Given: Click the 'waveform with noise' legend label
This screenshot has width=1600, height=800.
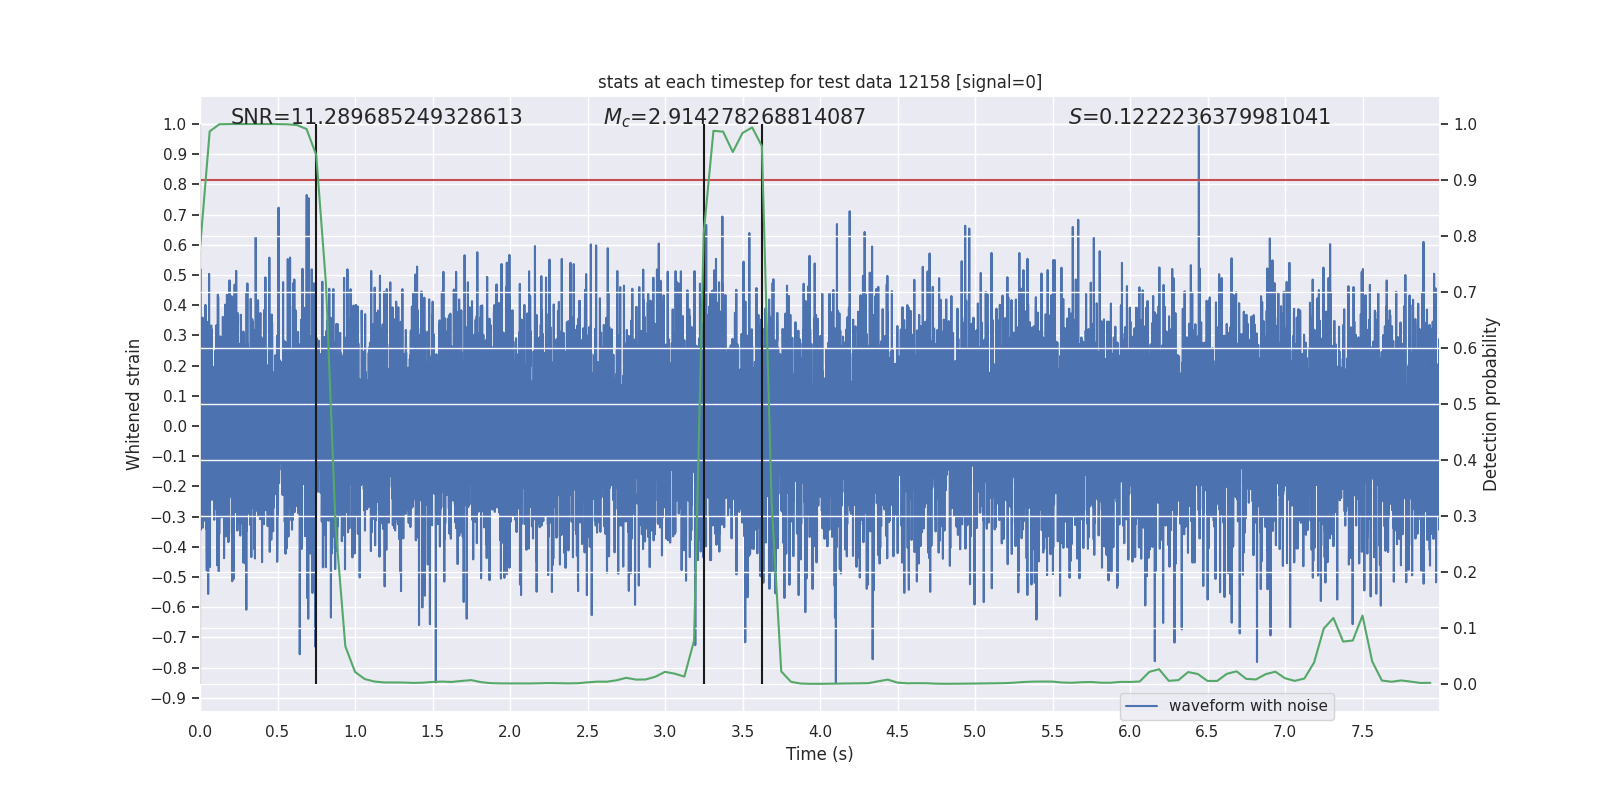Looking at the screenshot, I should click(1247, 706).
